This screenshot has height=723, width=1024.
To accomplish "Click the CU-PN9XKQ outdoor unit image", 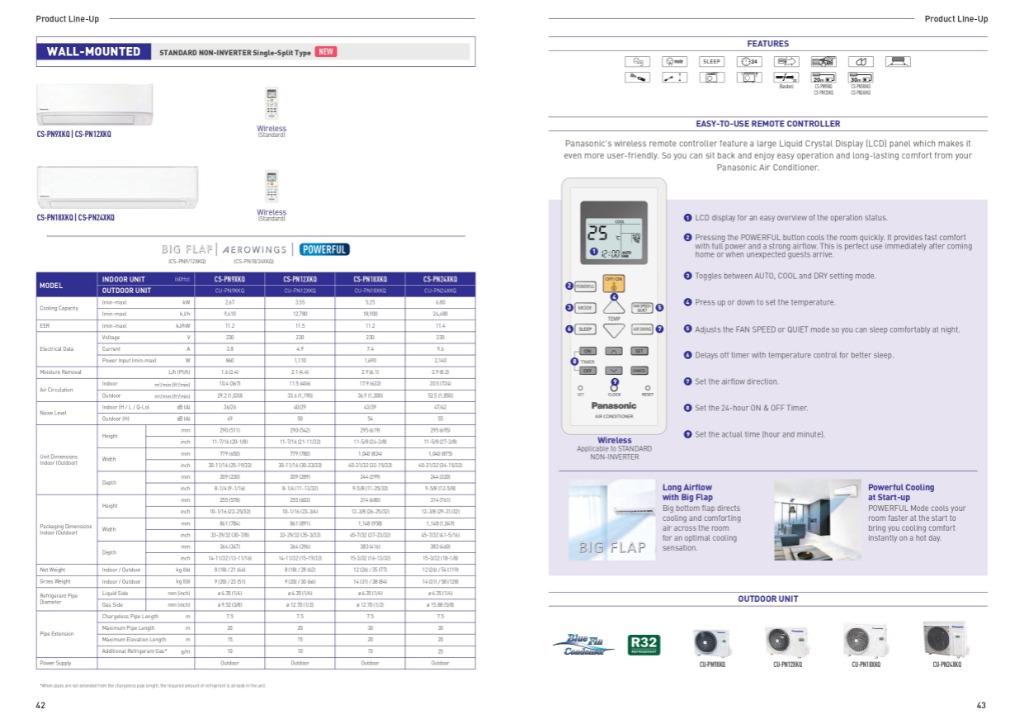I will tap(712, 642).
